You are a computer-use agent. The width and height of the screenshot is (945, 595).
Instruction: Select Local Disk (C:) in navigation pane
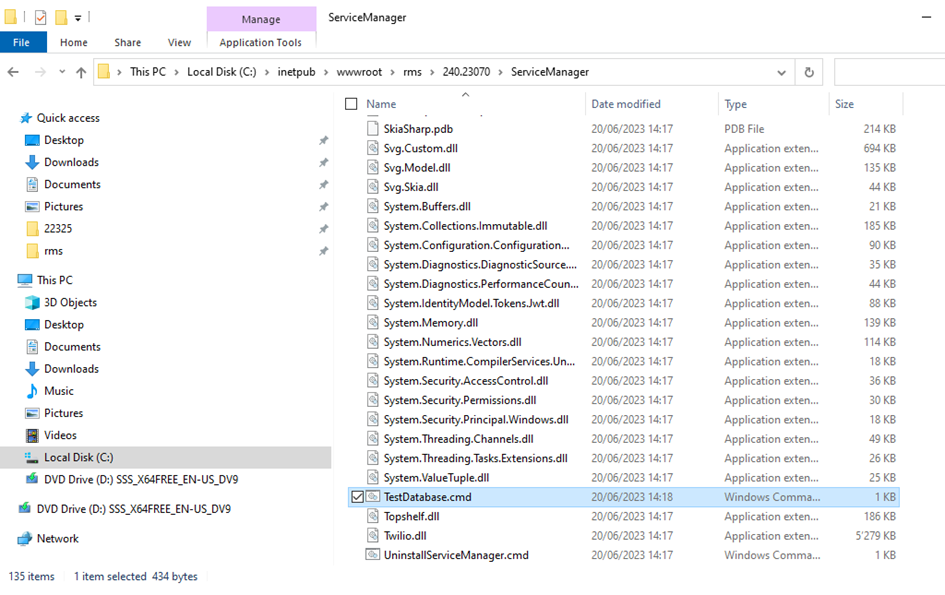pyautogui.click(x=78, y=458)
